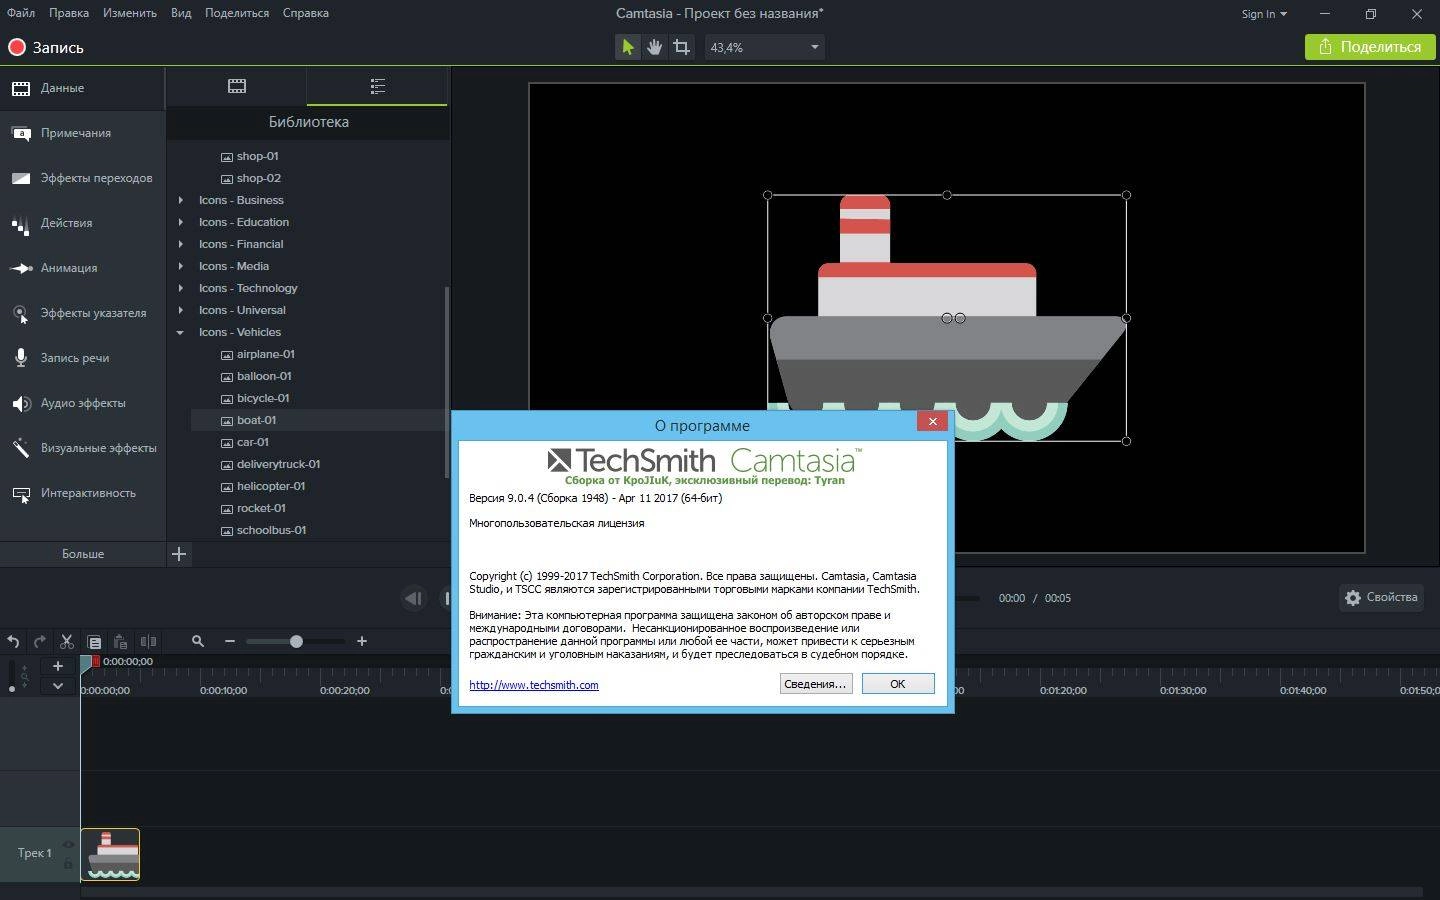Expand Icons - Technology folder
Image resolution: width=1440 pixels, height=900 pixels.
[181, 288]
